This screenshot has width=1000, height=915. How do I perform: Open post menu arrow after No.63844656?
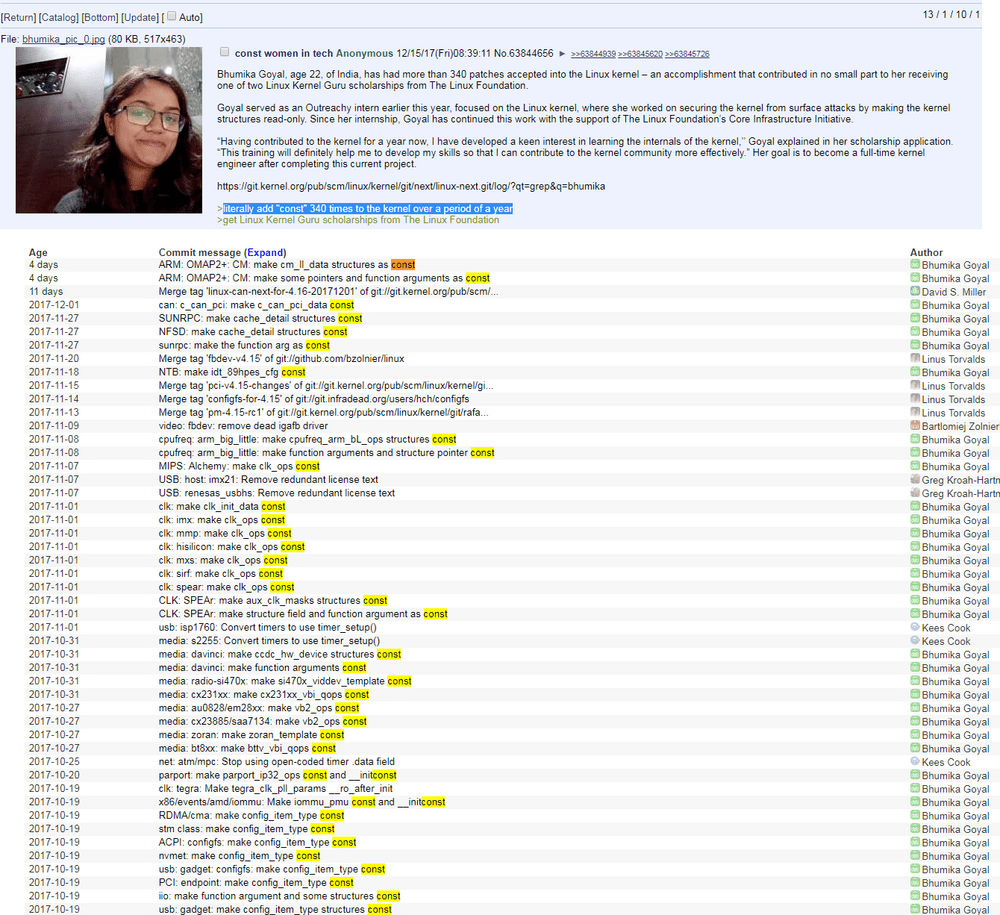tap(562, 54)
